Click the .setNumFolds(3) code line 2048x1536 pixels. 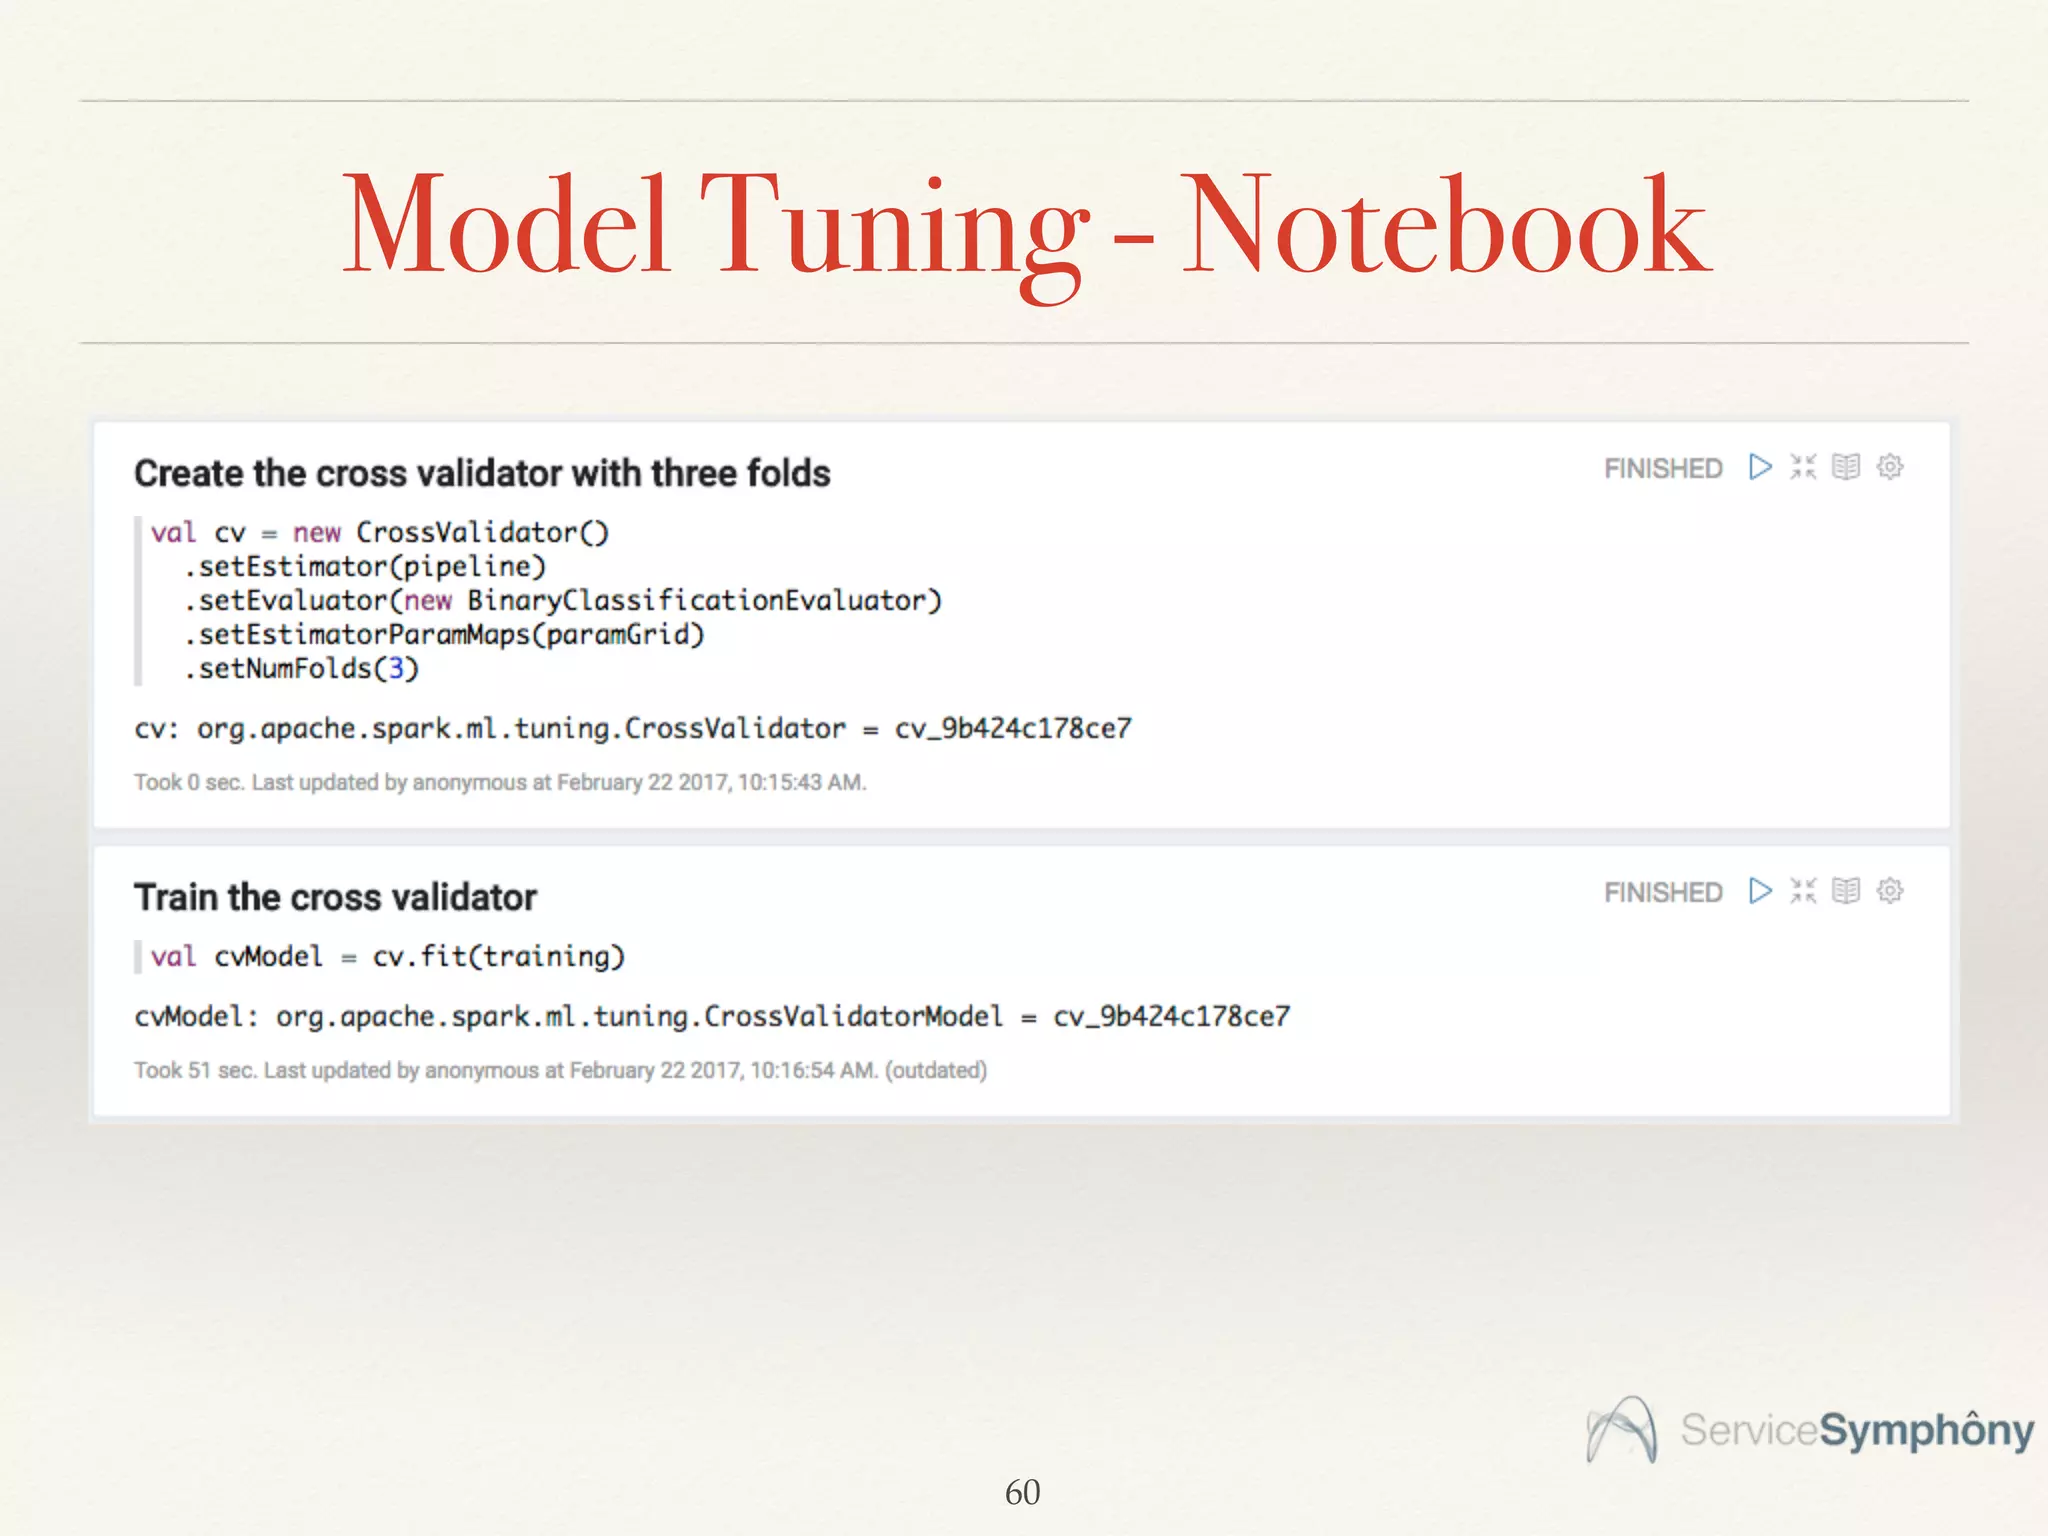[x=301, y=668]
